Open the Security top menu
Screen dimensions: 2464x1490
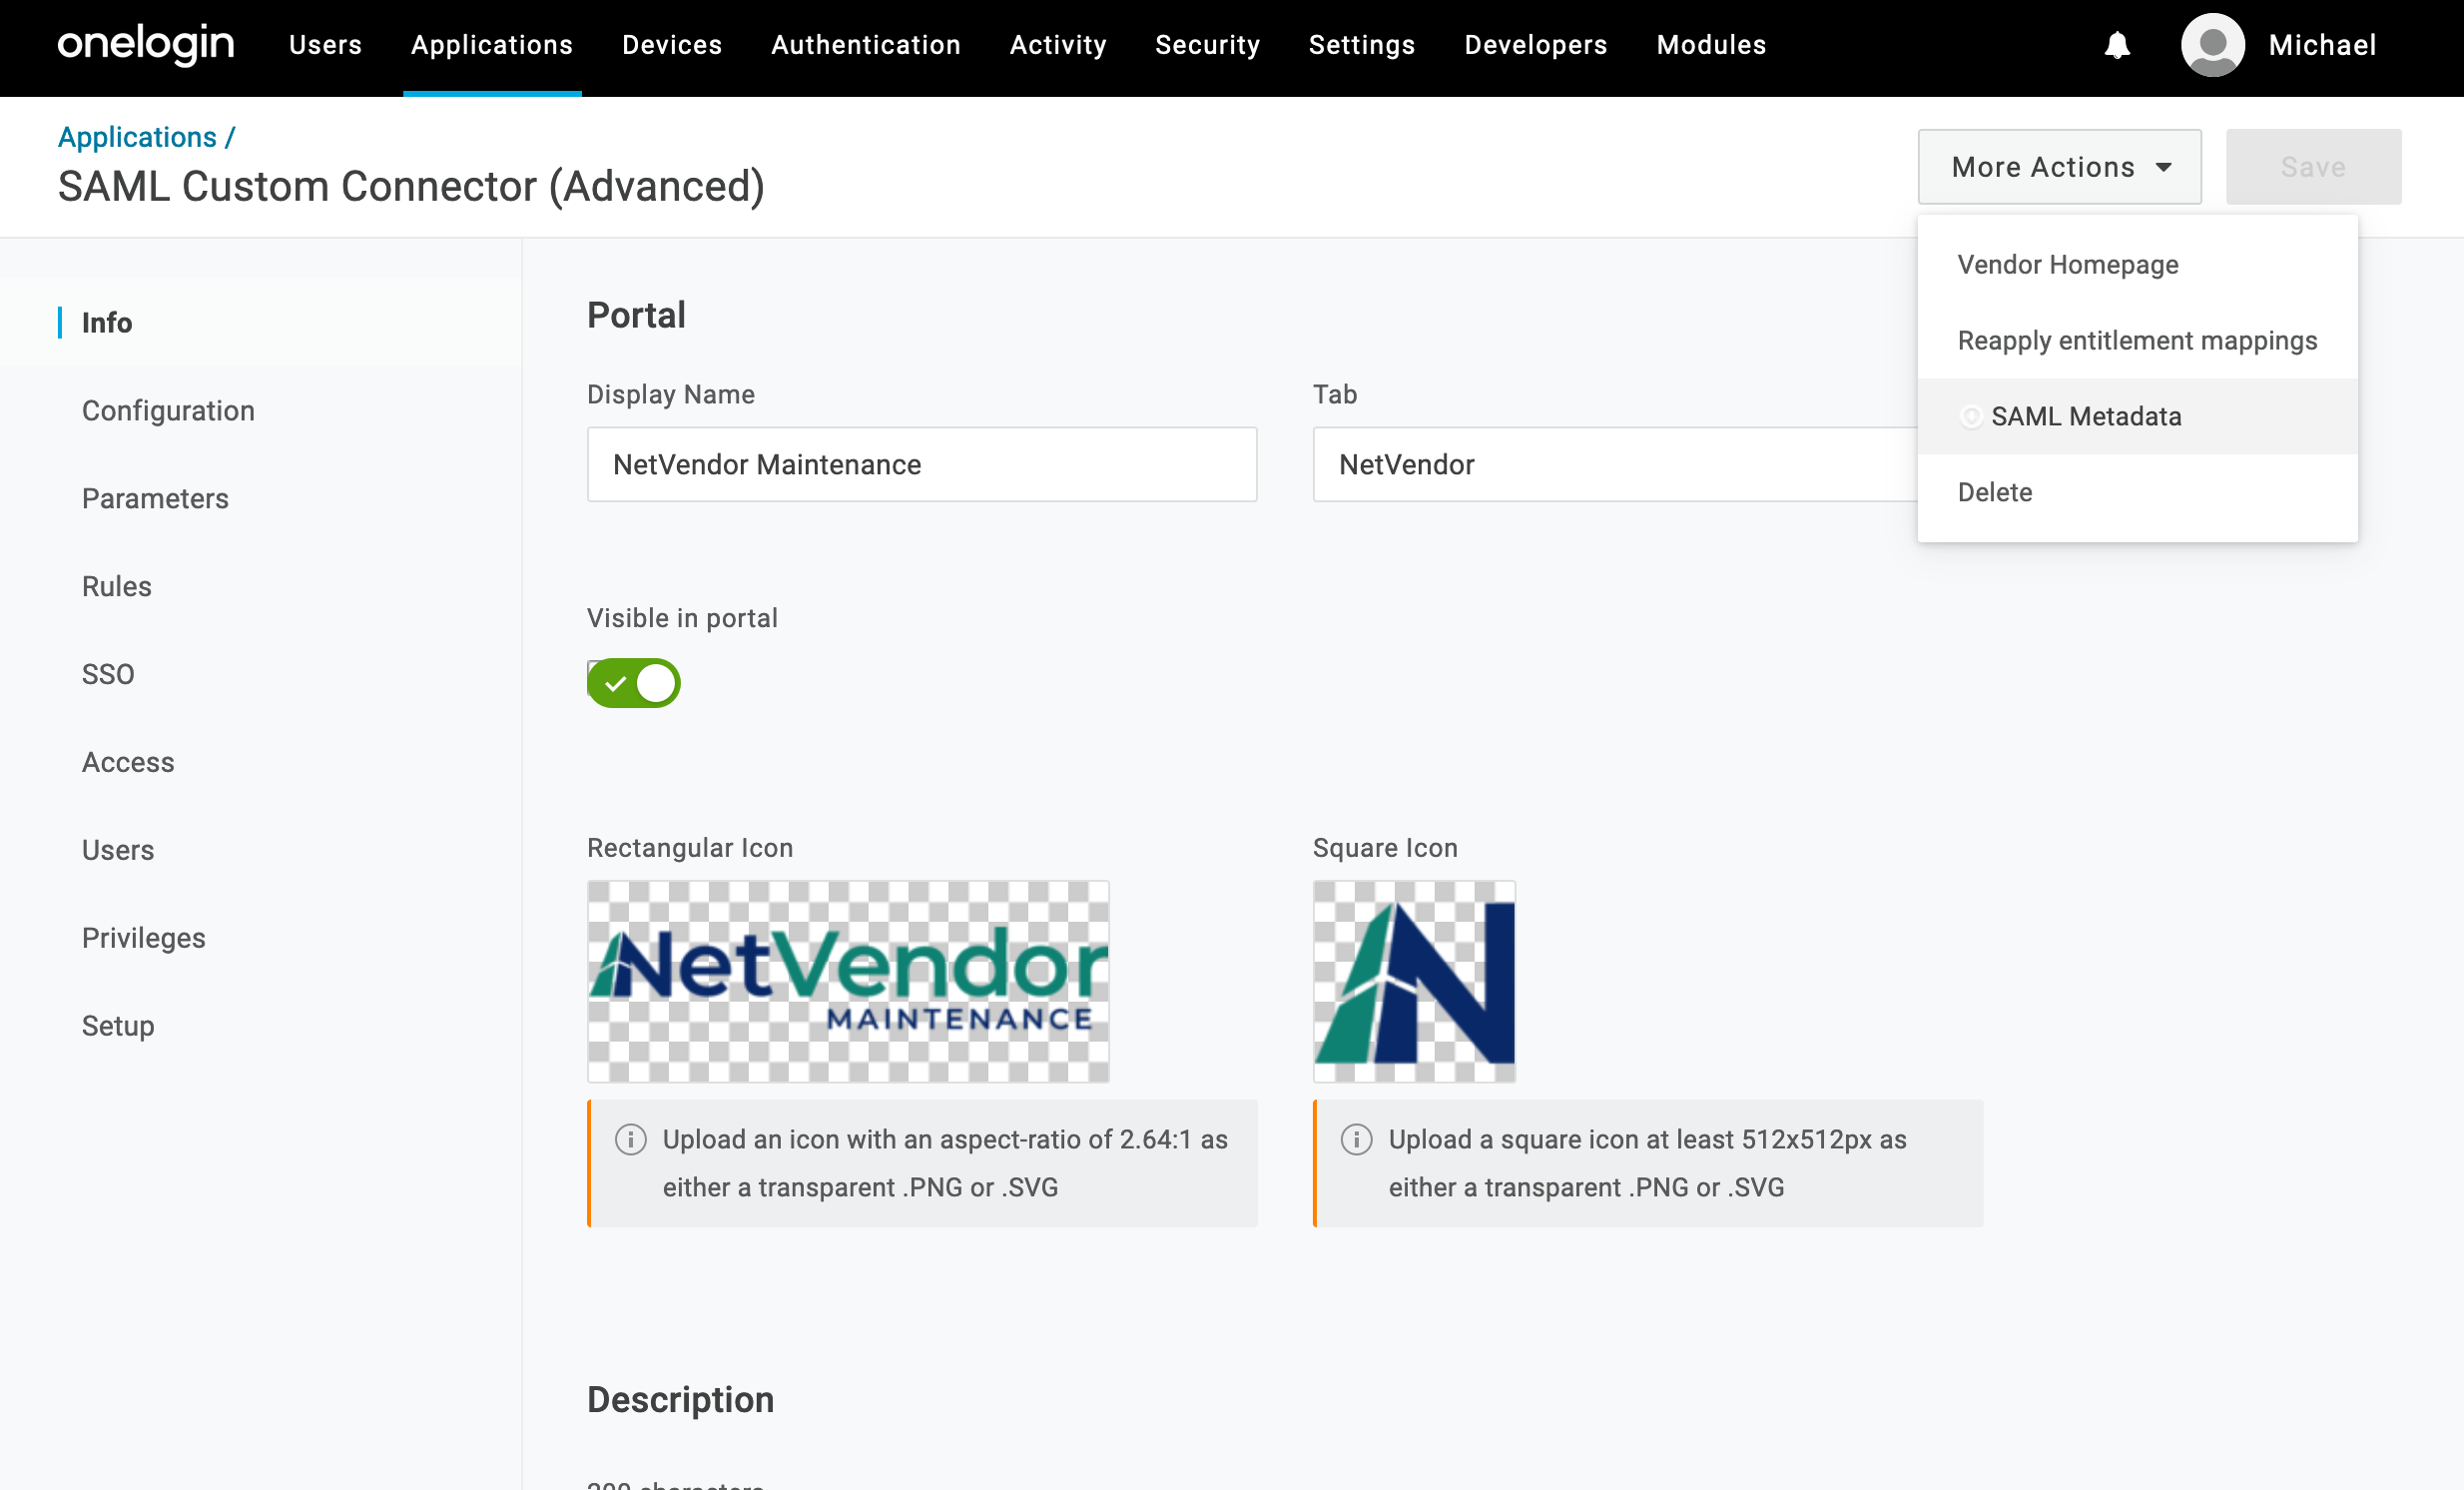pos(1207,45)
